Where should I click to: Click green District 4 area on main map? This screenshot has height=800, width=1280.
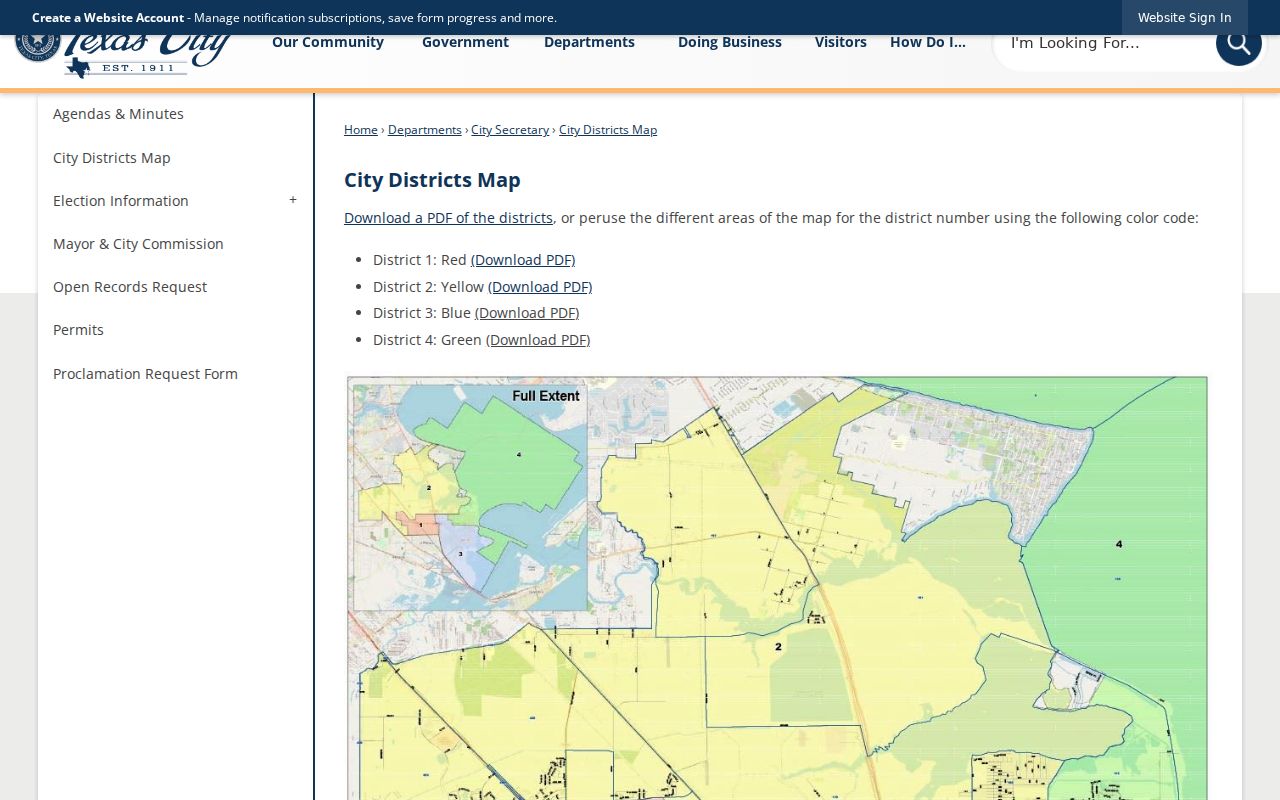tap(1118, 544)
